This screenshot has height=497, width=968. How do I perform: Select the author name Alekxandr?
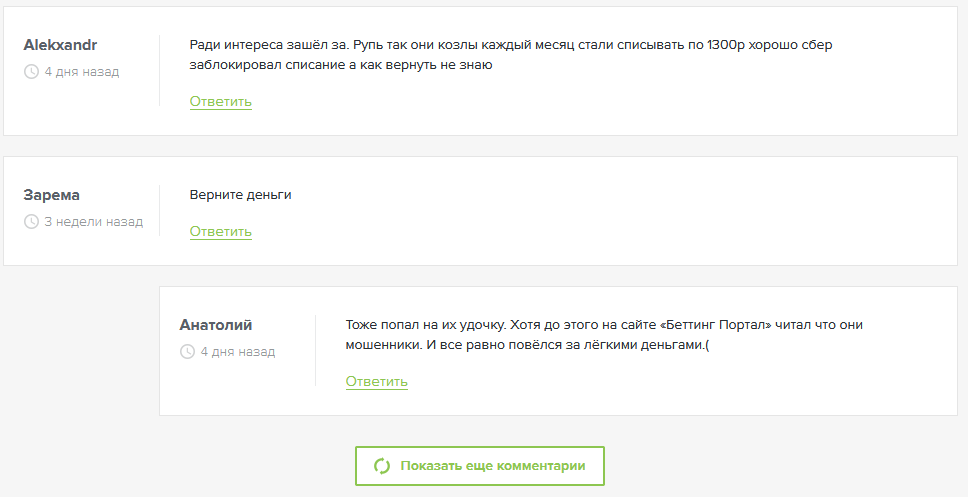60,45
